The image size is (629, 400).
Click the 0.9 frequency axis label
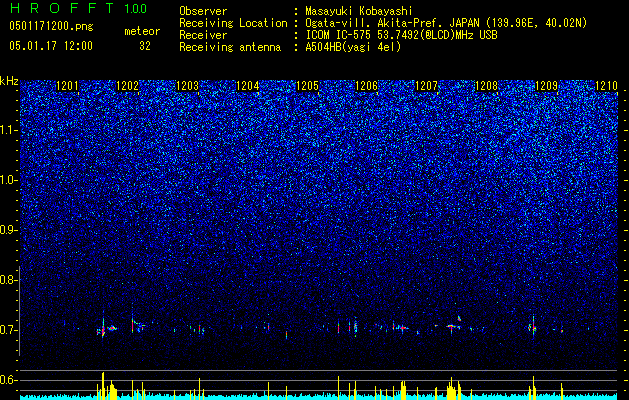(x=9, y=230)
